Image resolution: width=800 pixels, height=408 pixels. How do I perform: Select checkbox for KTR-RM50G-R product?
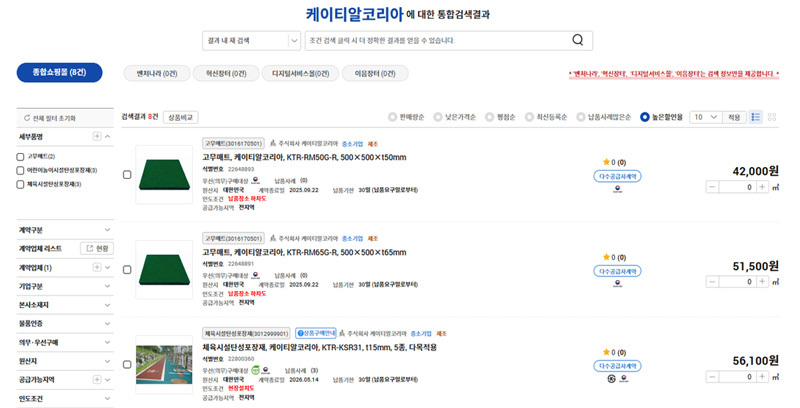click(127, 174)
